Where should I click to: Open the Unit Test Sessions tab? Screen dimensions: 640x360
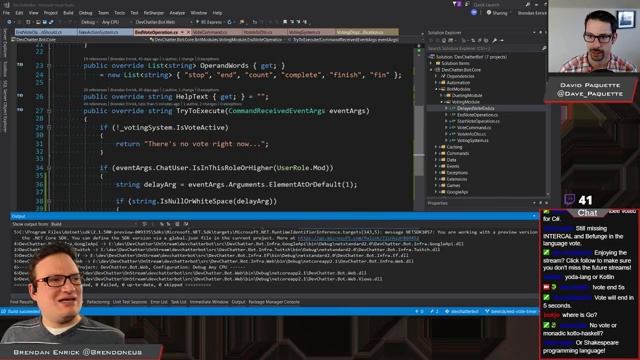(x=129, y=302)
